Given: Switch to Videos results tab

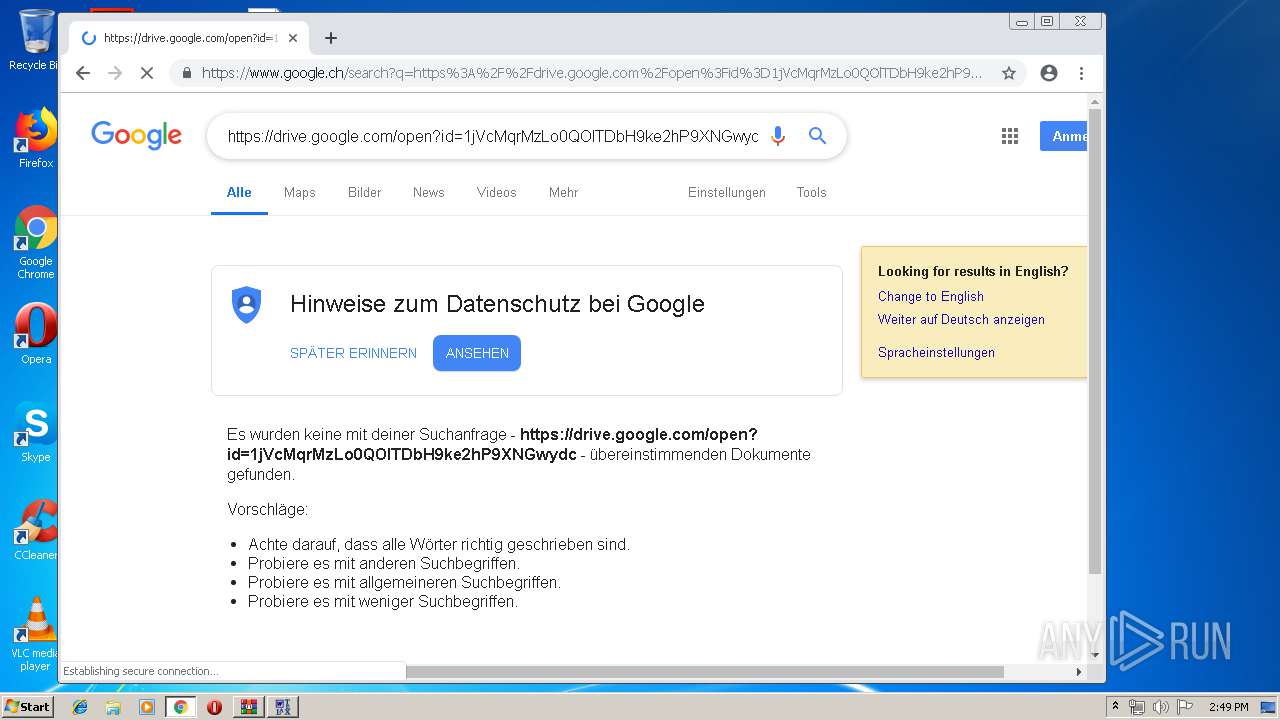Looking at the screenshot, I should 496,192.
